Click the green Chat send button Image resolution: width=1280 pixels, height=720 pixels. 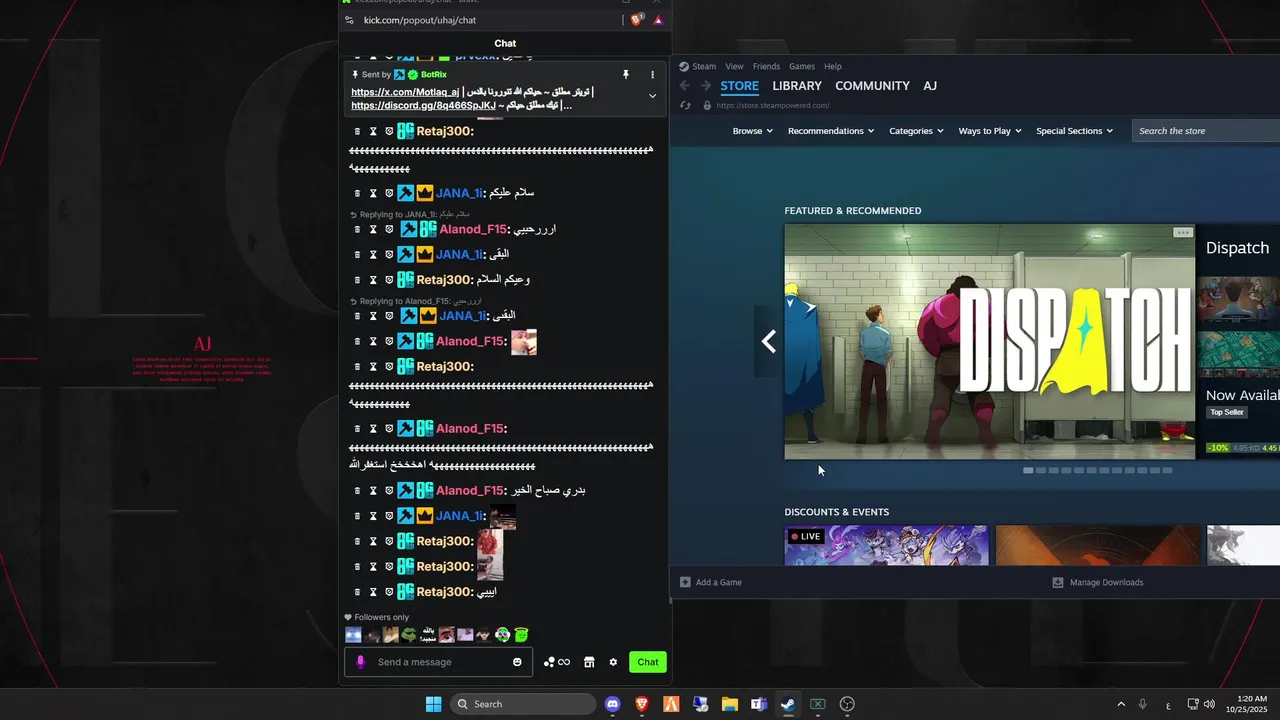pos(648,662)
